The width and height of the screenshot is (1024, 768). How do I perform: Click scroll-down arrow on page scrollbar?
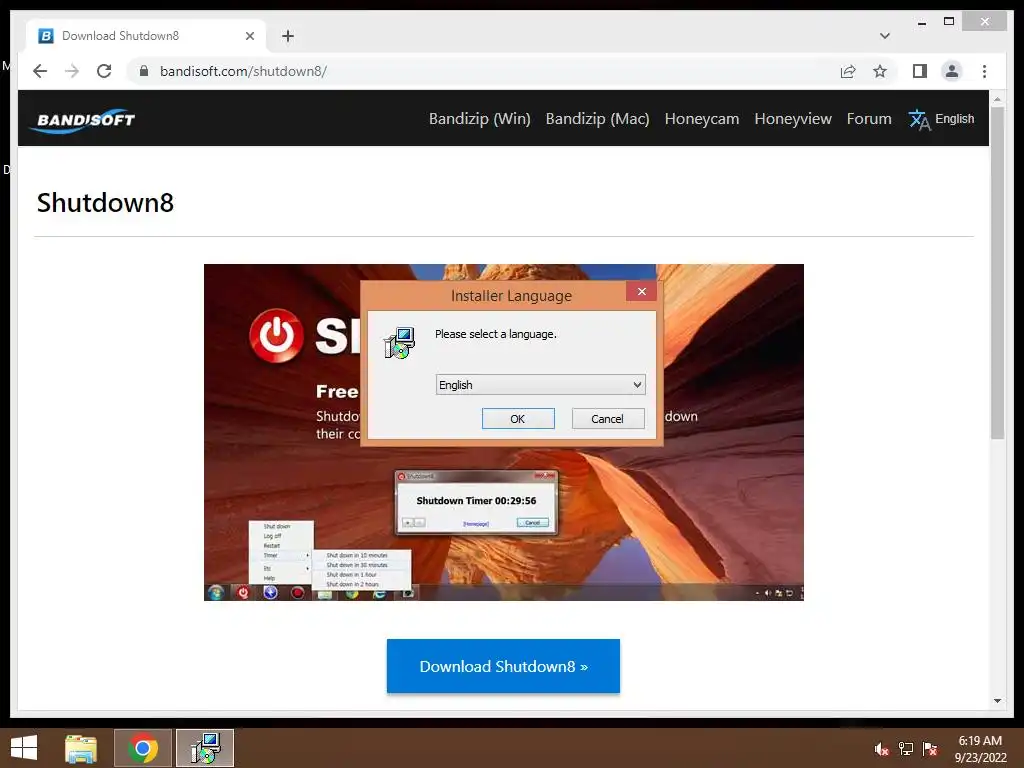click(x=997, y=701)
